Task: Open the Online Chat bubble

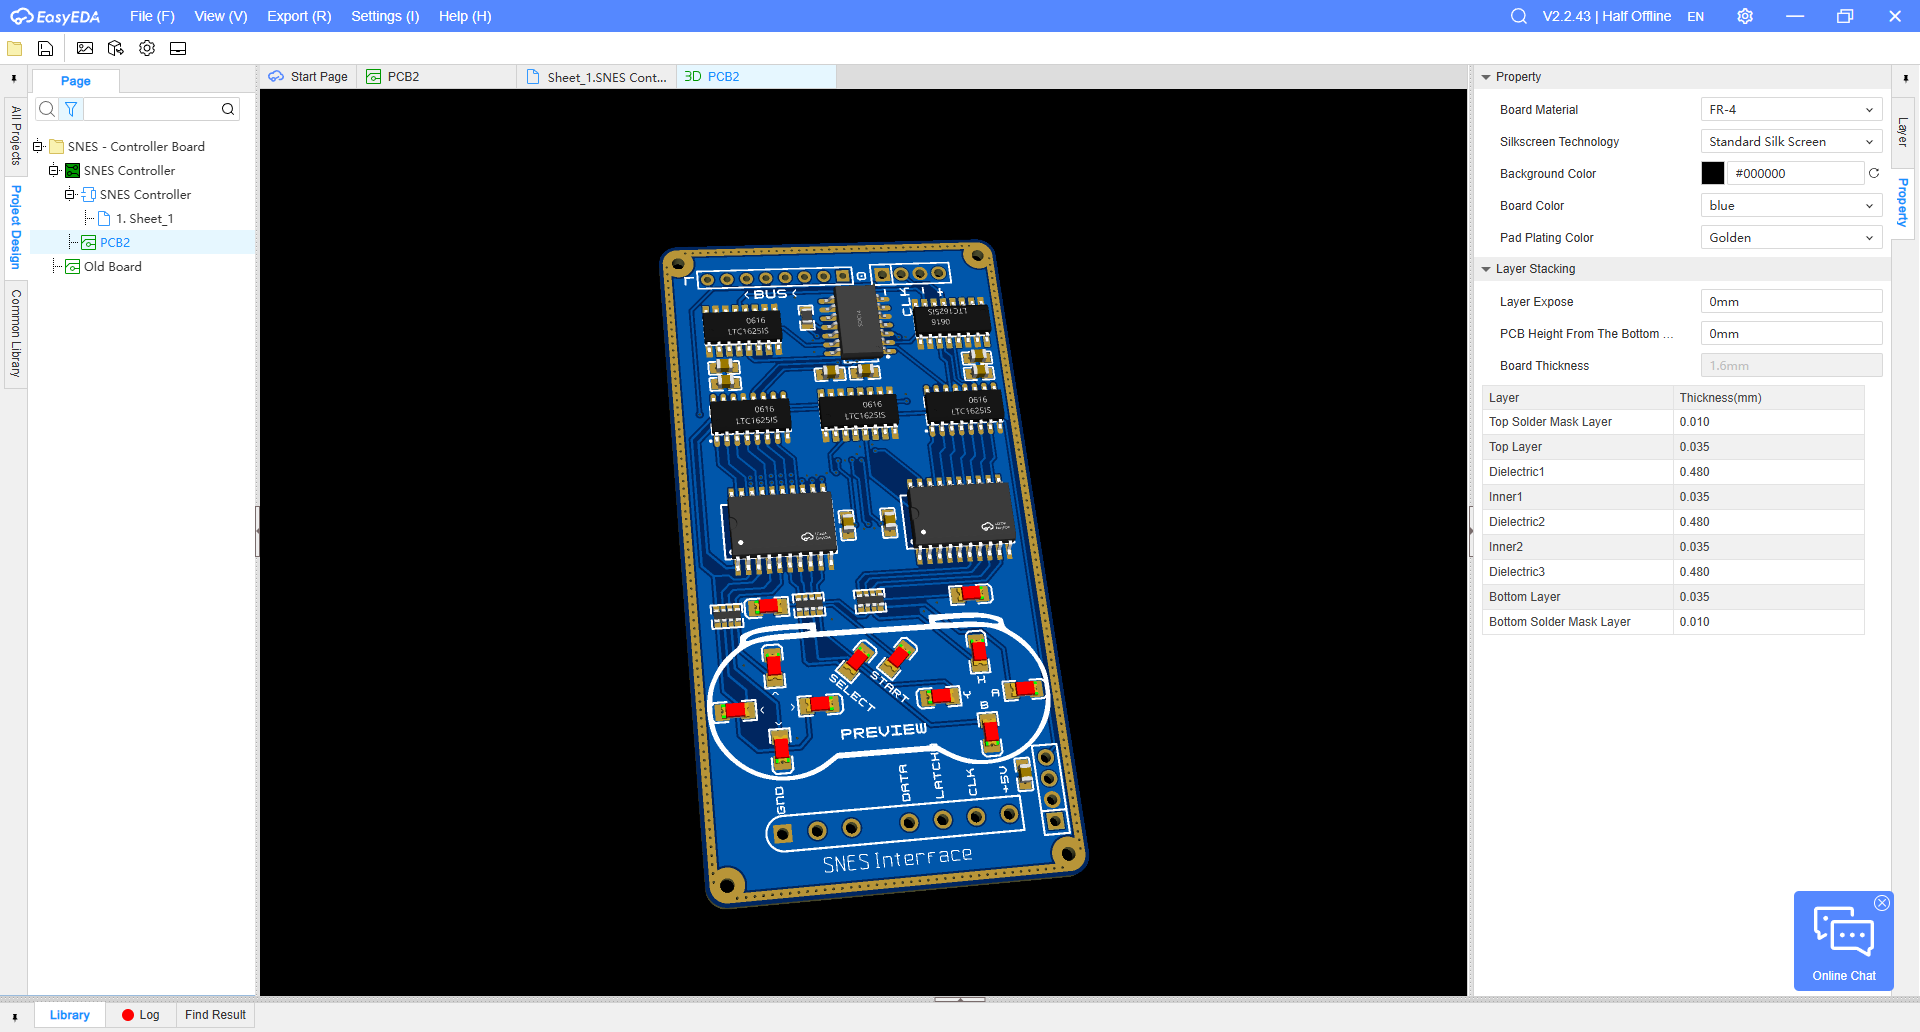Action: (x=1844, y=941)
